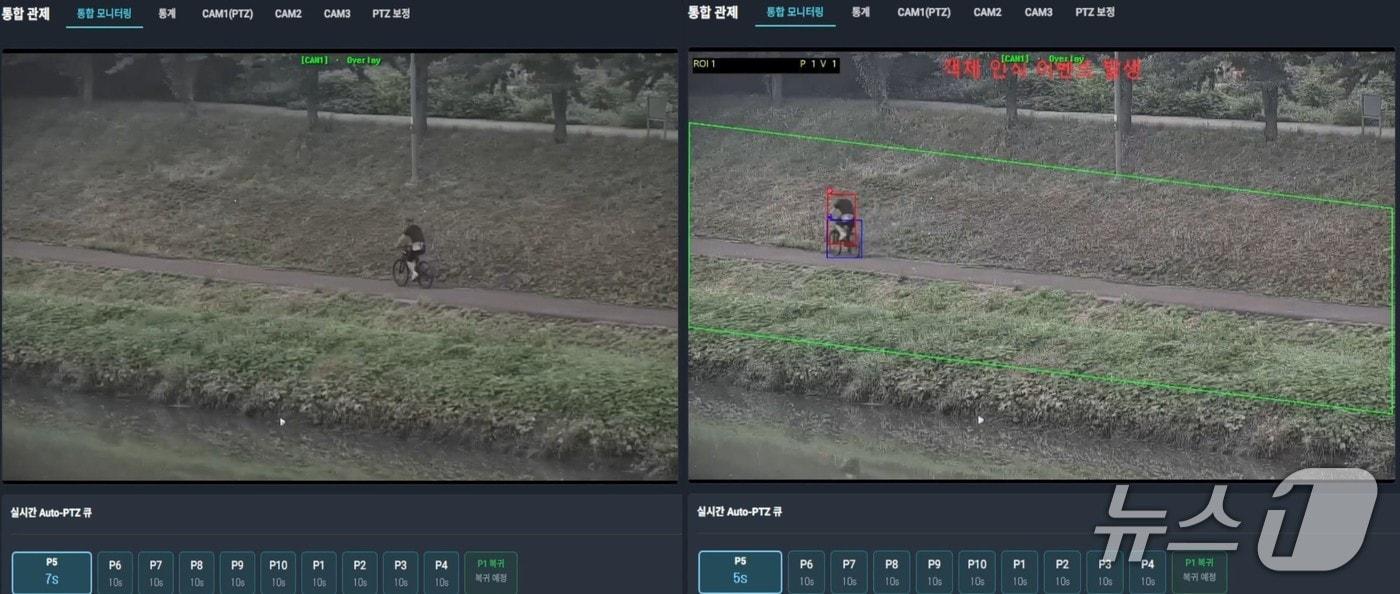Image resolution: width=1400 pixels, height=594 pixels.
Task: Click the red 객체 인식 이벤트 발생 alert text
Action: 1043,69
